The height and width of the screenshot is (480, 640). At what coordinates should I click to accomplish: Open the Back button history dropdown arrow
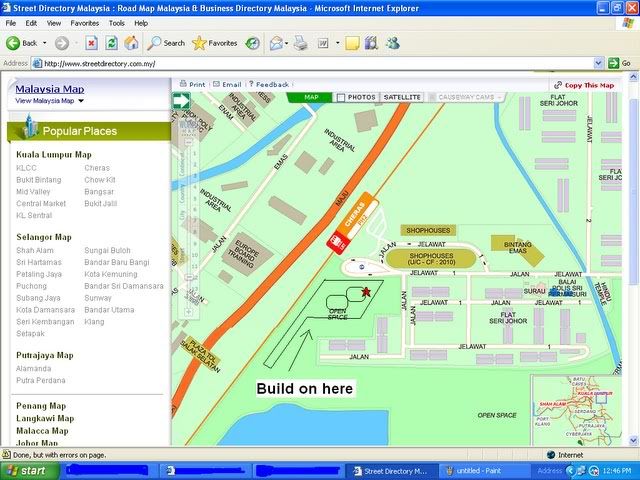pos(45,43)
